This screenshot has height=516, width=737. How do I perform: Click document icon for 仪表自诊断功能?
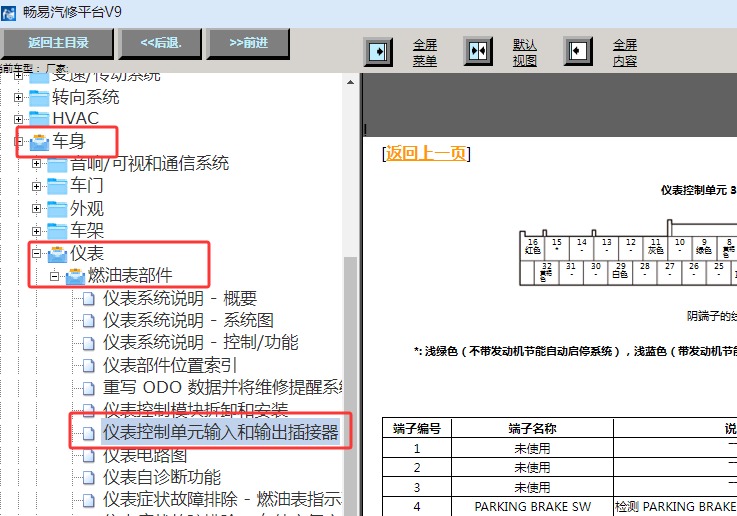point(88,478)
